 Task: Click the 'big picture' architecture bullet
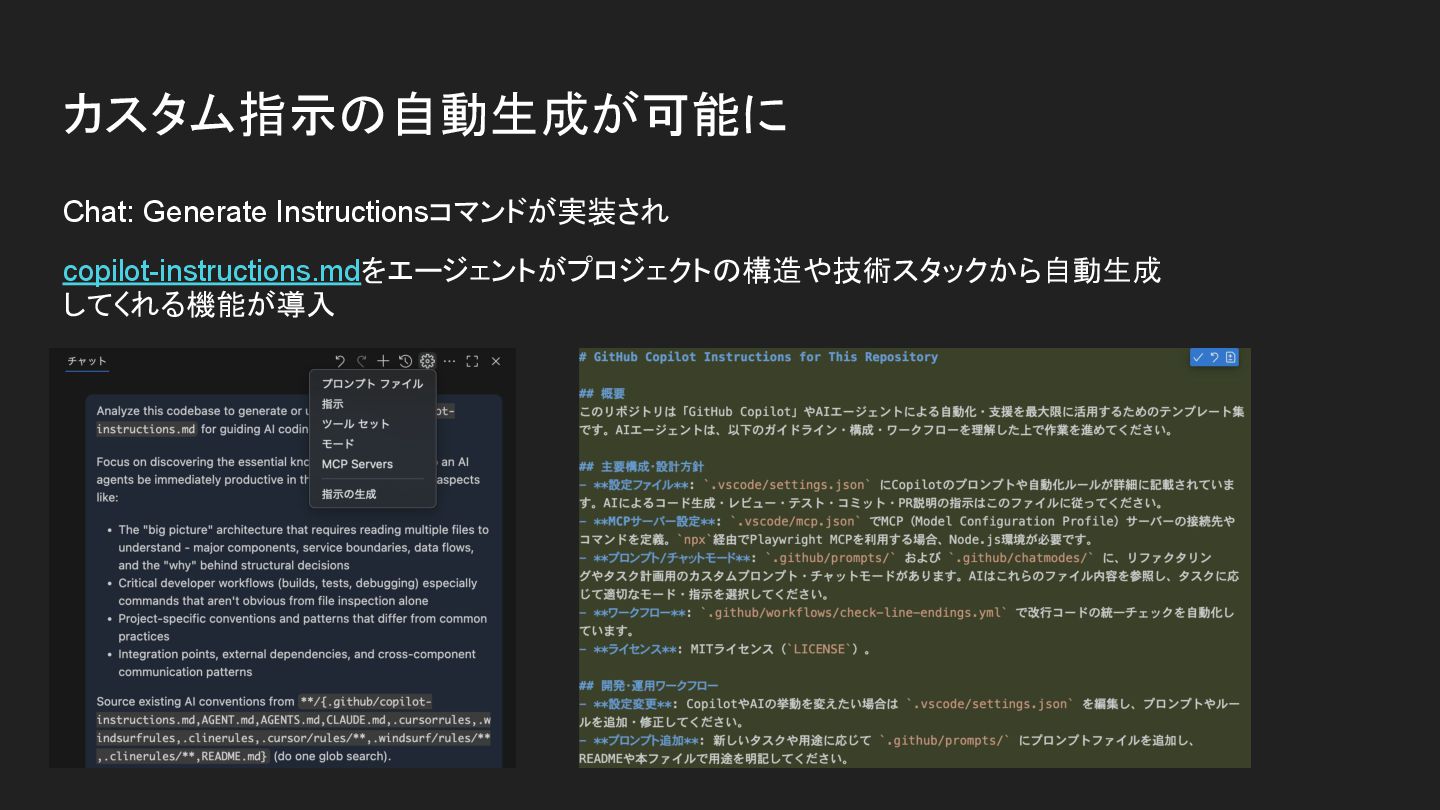(x=304, y=548)
